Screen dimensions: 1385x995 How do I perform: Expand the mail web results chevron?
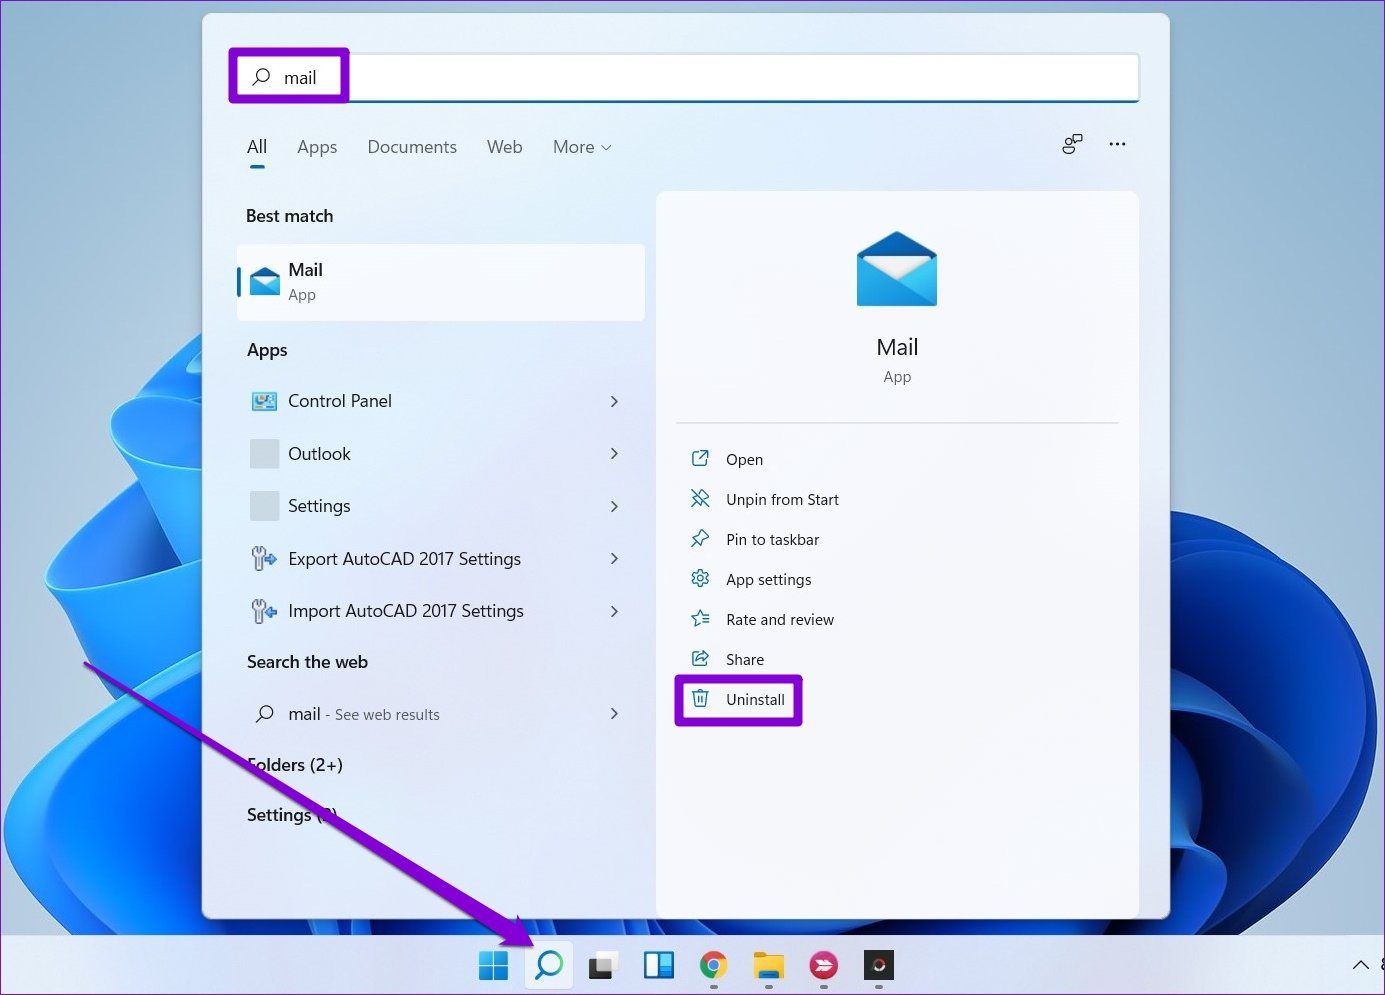pyautogui.click(x=614, y=714)
